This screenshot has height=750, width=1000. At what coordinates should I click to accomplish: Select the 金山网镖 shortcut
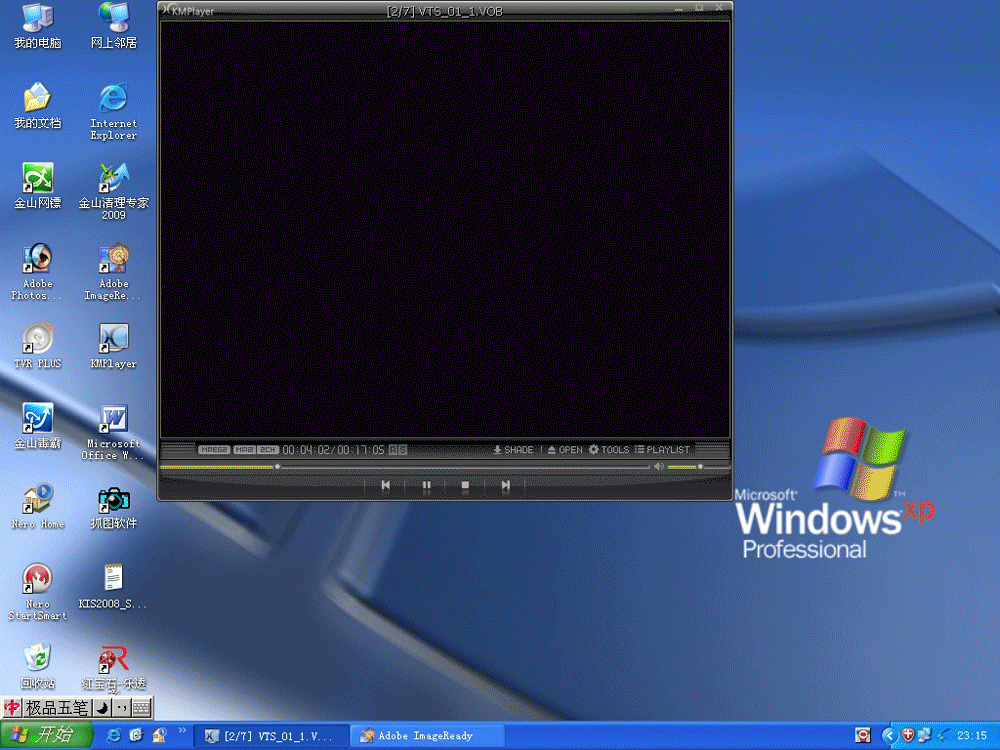click(x=38, y=186)
